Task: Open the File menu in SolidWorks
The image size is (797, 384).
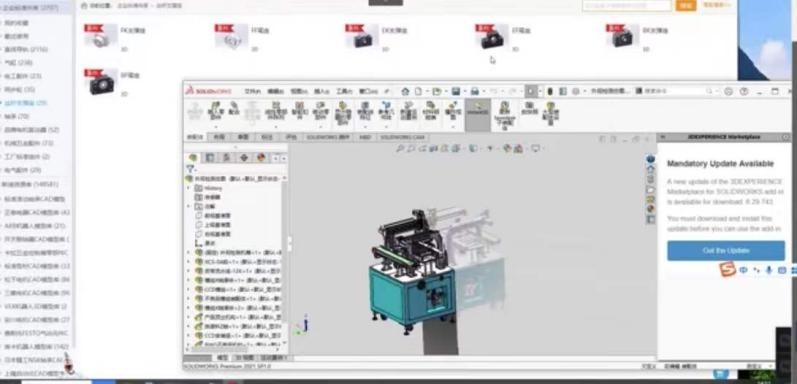Action: click(252, 92)
